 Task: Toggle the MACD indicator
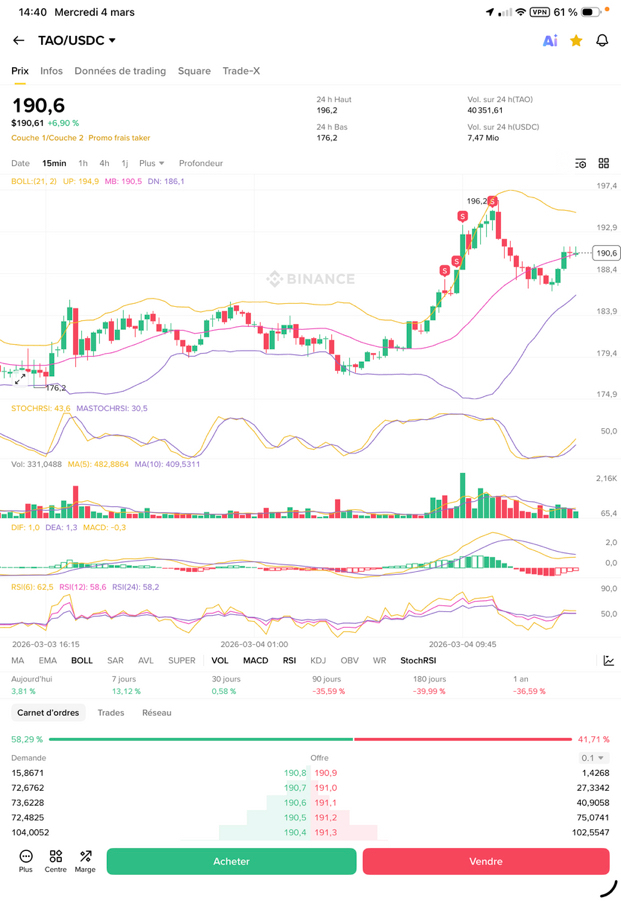[x=256, y=661]
